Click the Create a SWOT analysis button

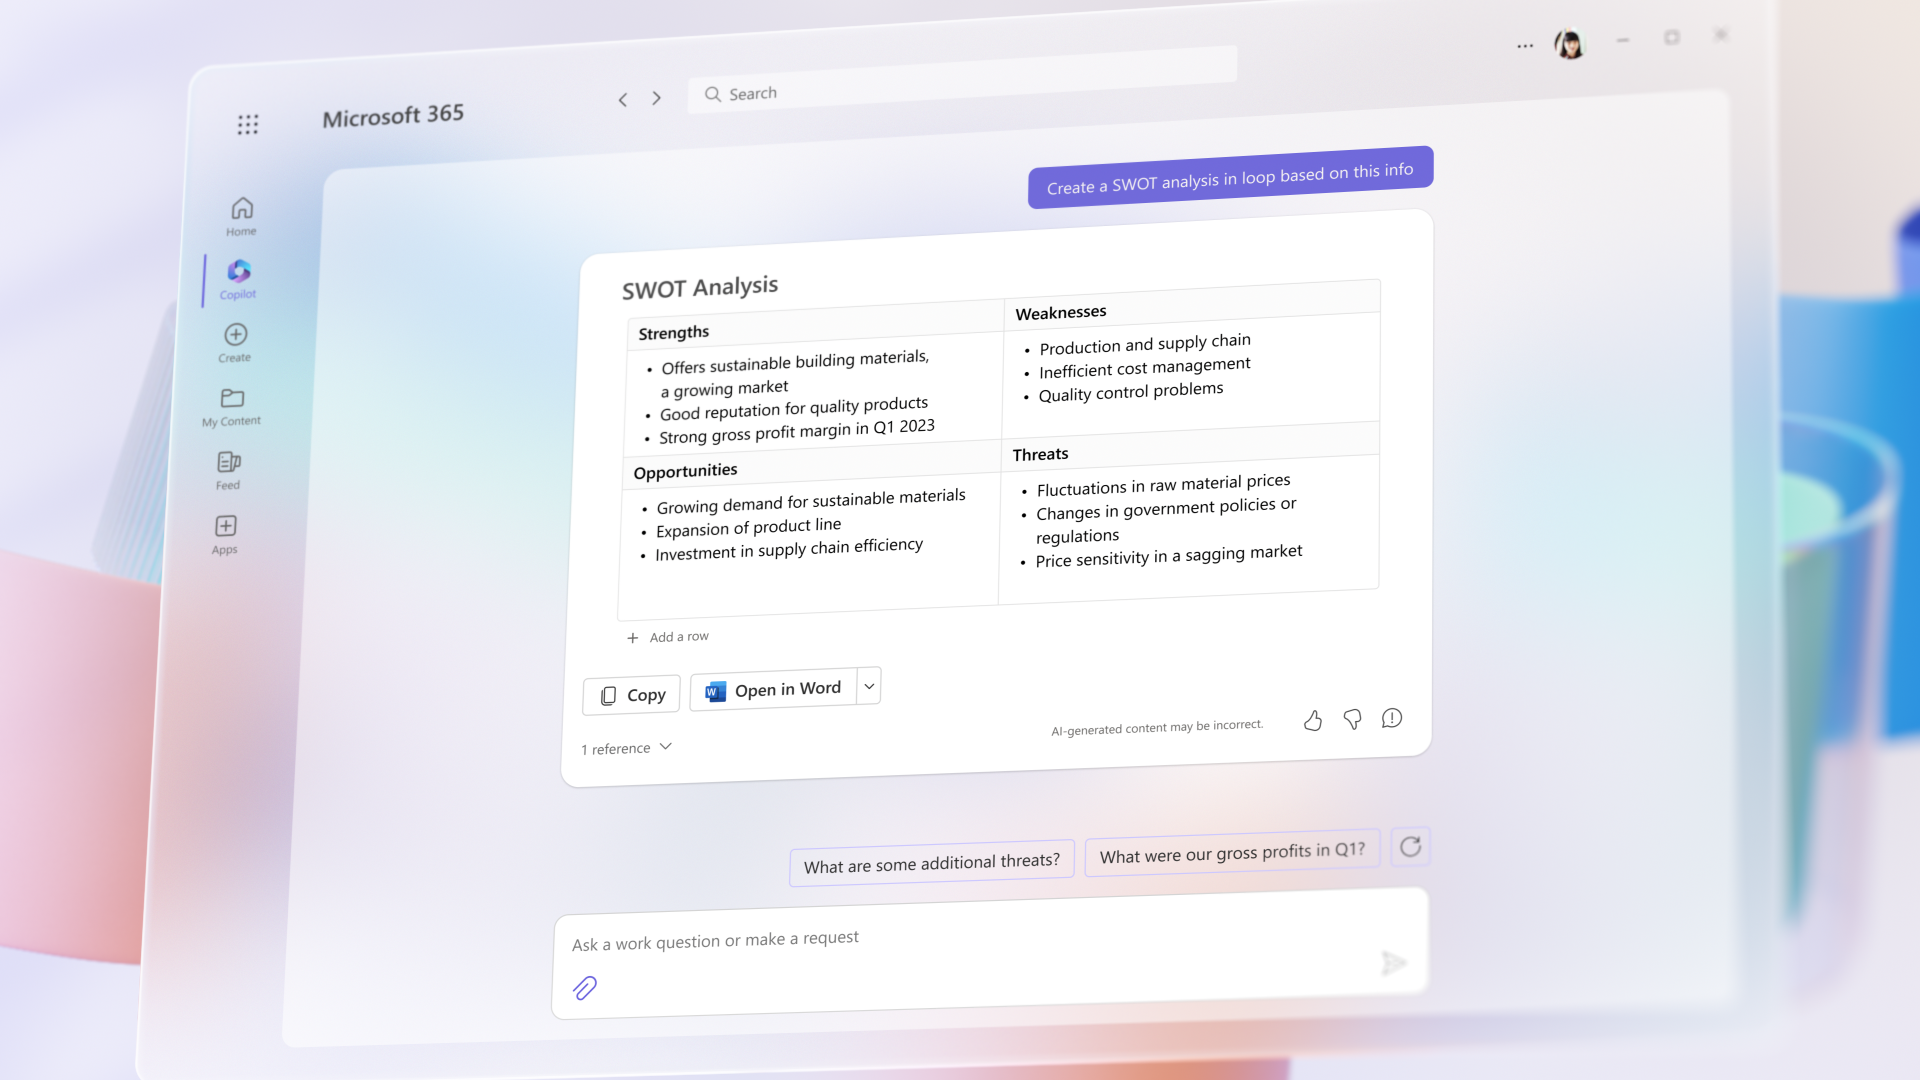[1229, 170]
